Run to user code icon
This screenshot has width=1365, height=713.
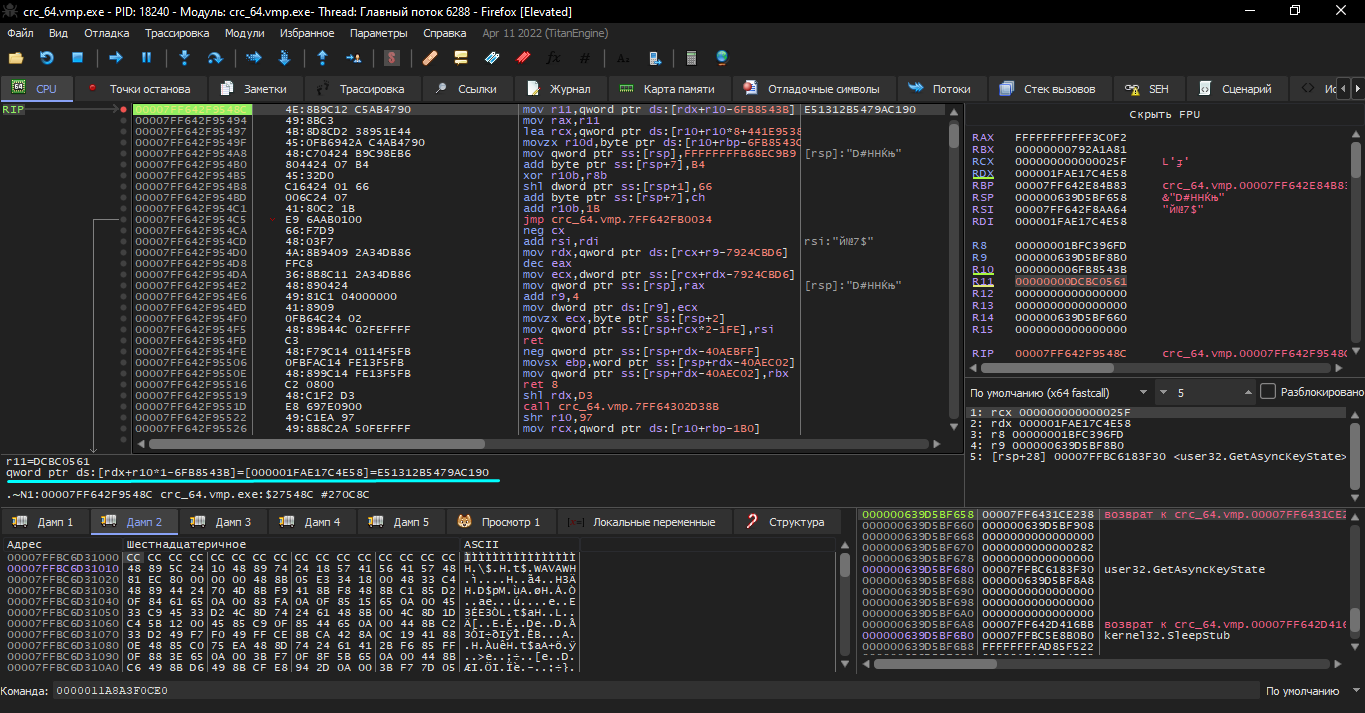pos(353,58)
